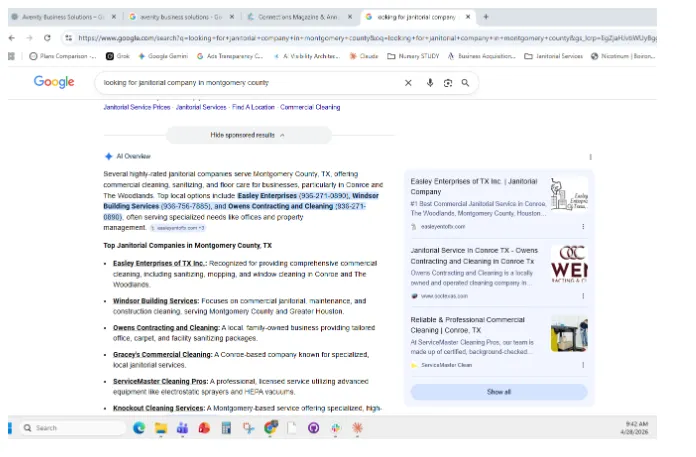
Task: Open Gracey's Commercial Cleaning bullet link
Action: (x=162, y=355)
